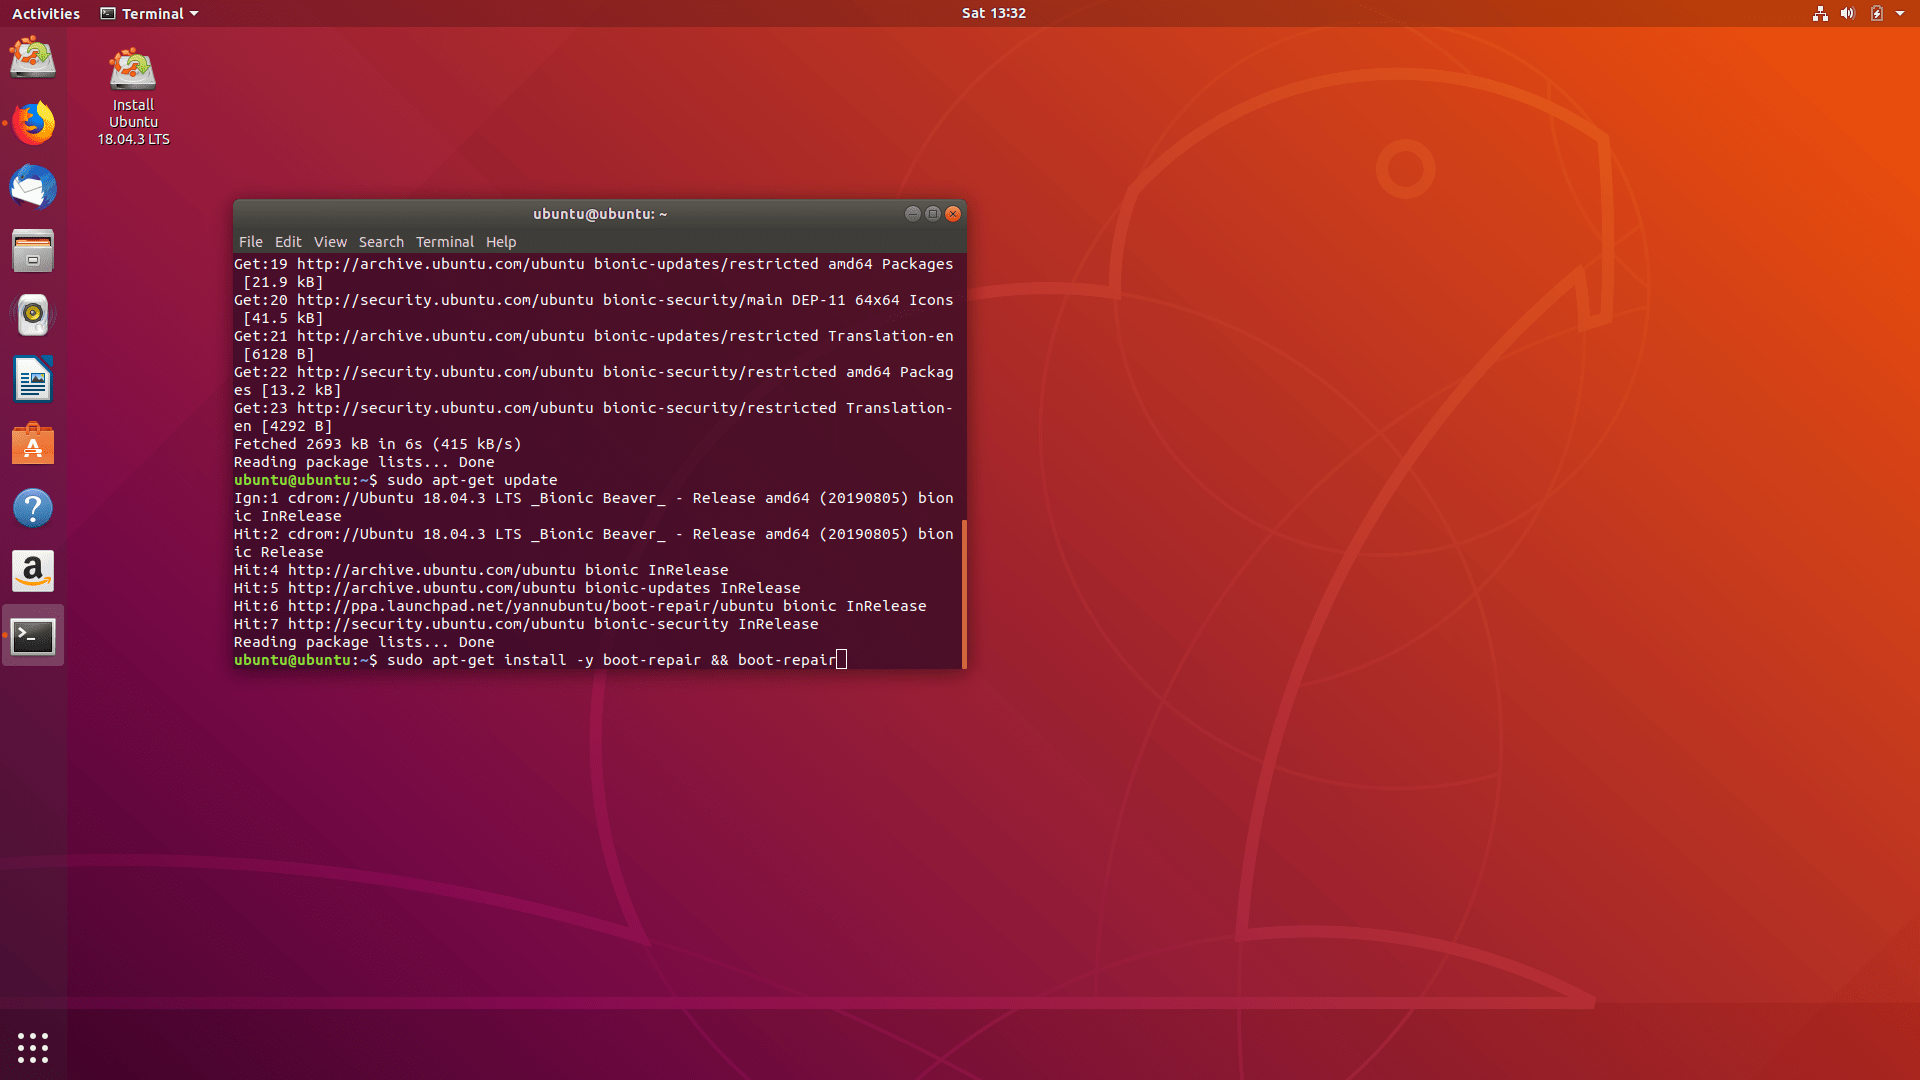Launch LibreOffice Writer from the dock
The width and height of the screenshot is (1920, 1080).
33,380
